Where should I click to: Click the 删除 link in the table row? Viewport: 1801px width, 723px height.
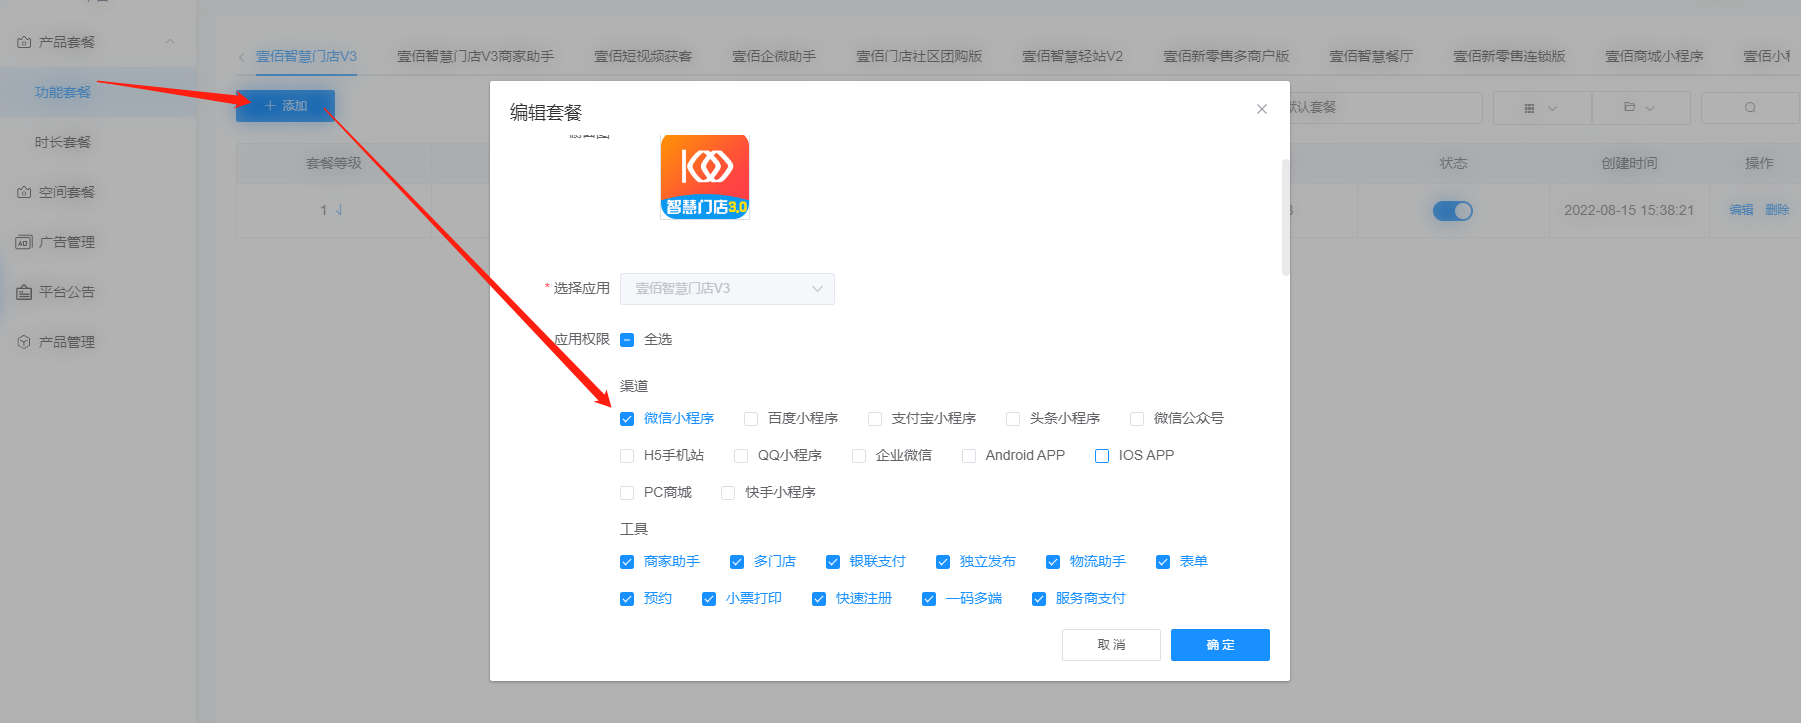(1777, 210)
